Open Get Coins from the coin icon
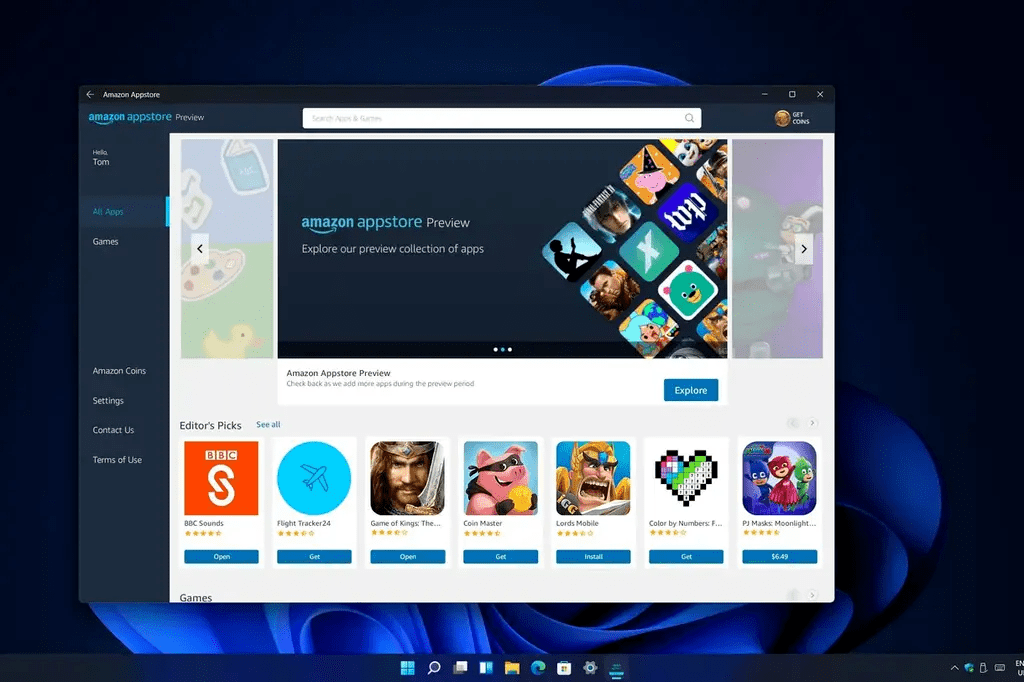This screenshot has width=1024, height=682. pyautogui.click(x=782, y=118)
